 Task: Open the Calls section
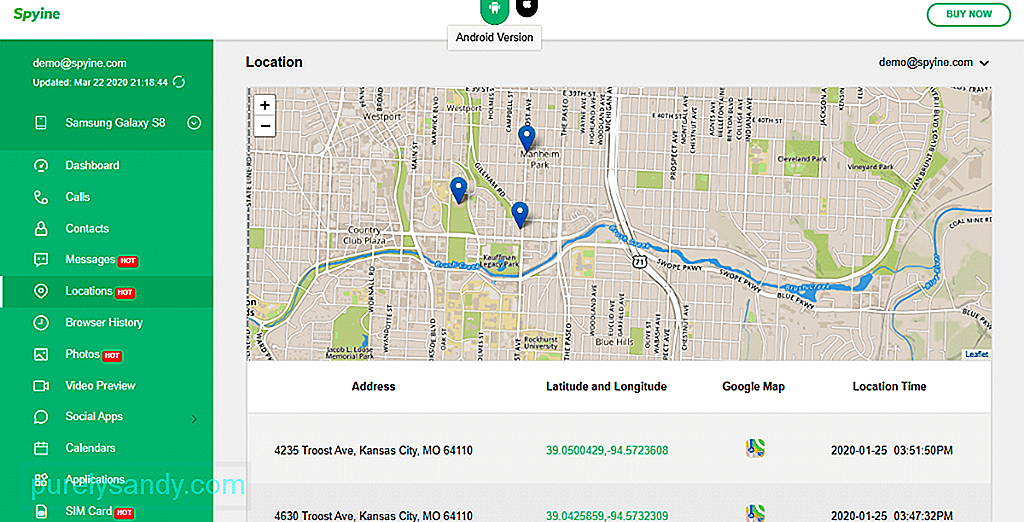[78, 197]
